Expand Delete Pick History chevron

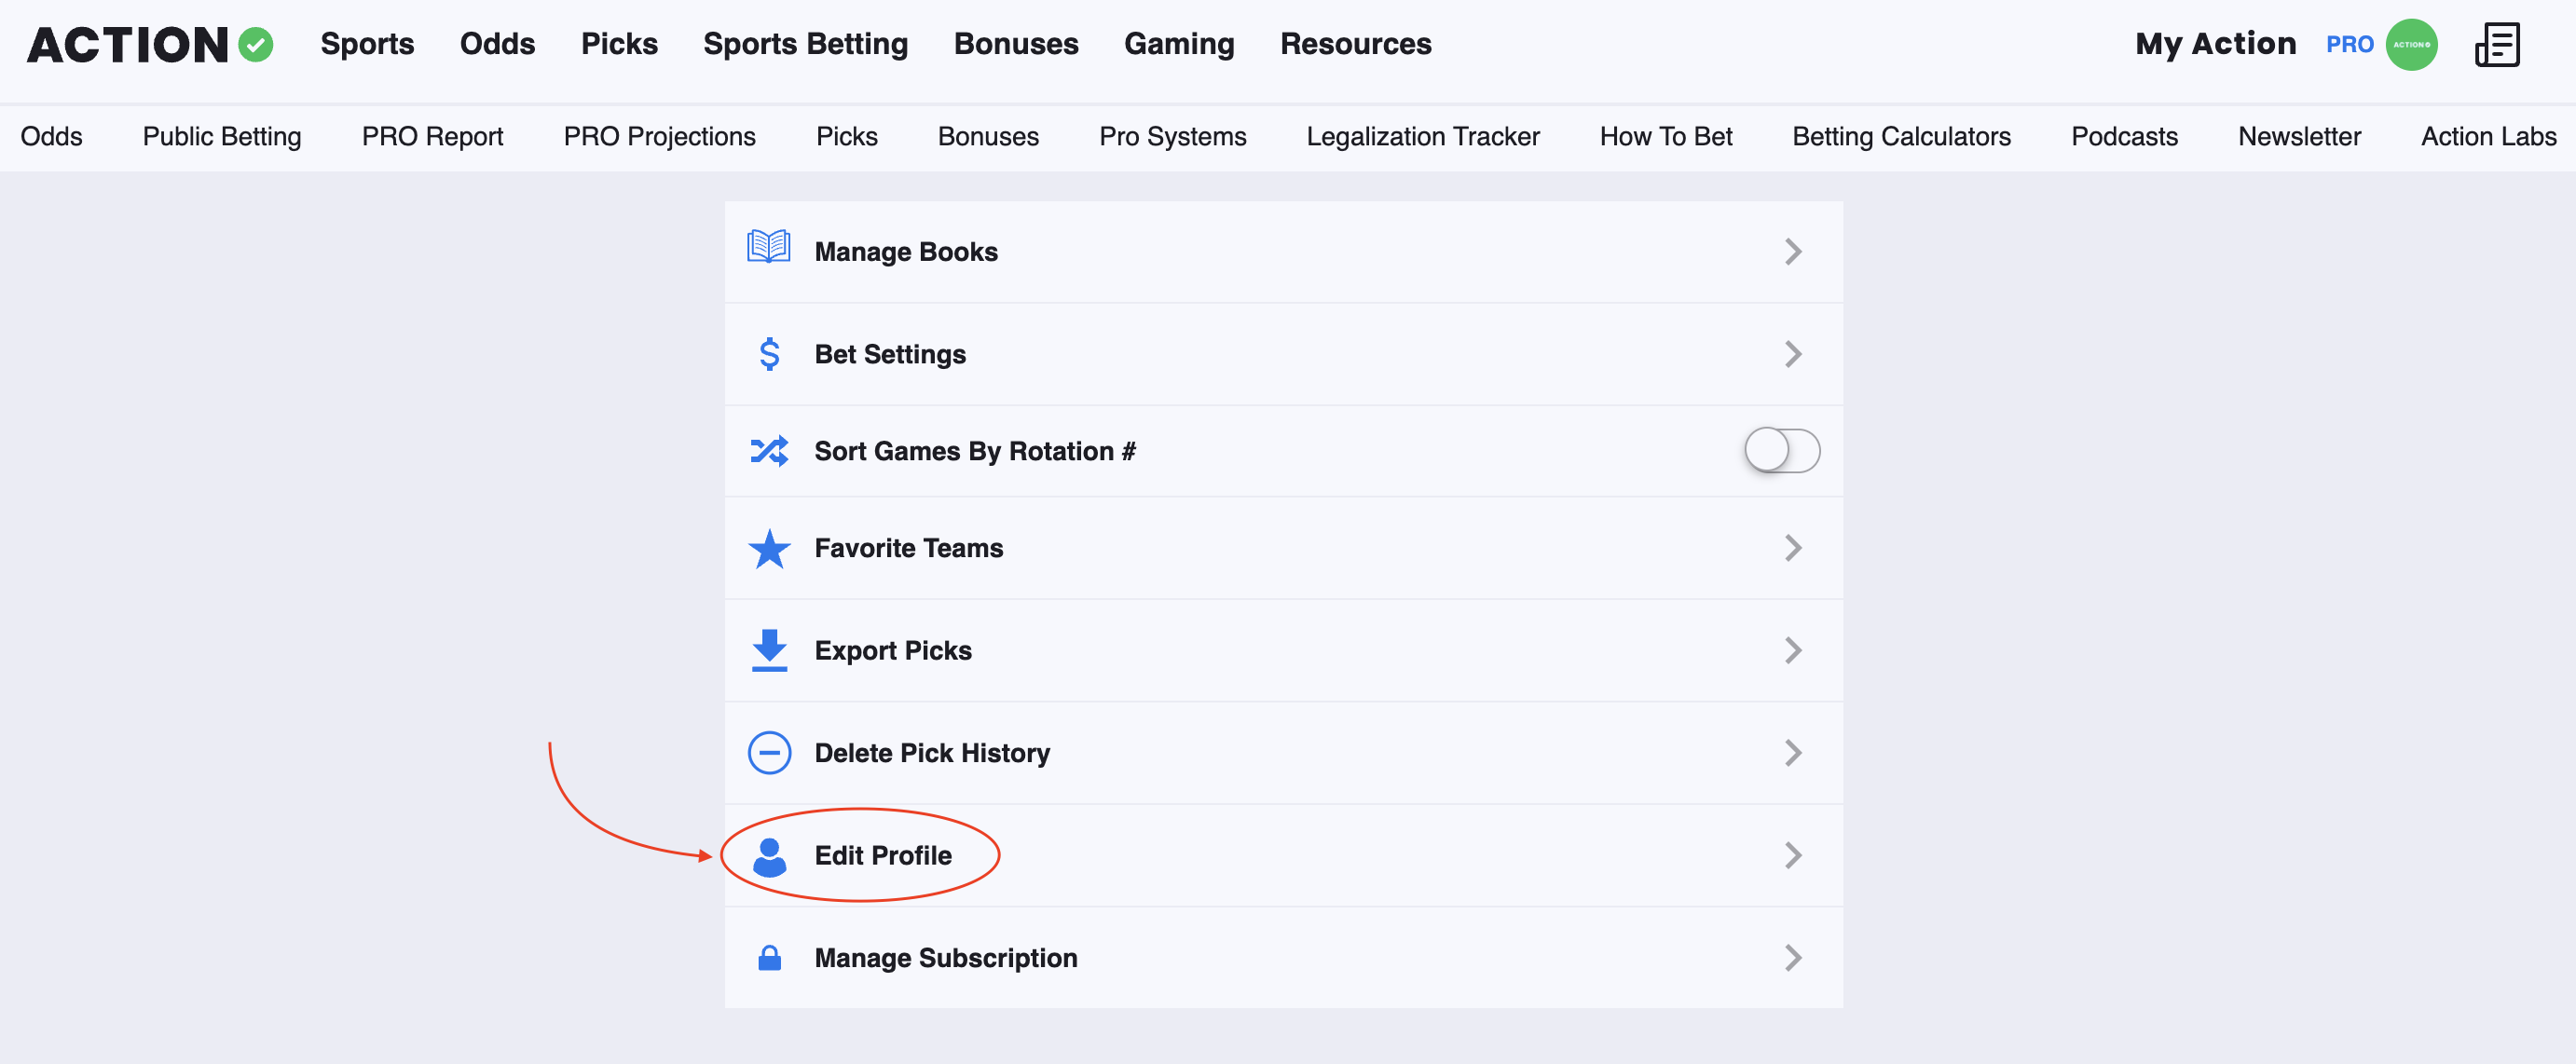[x=1793, y=753]
